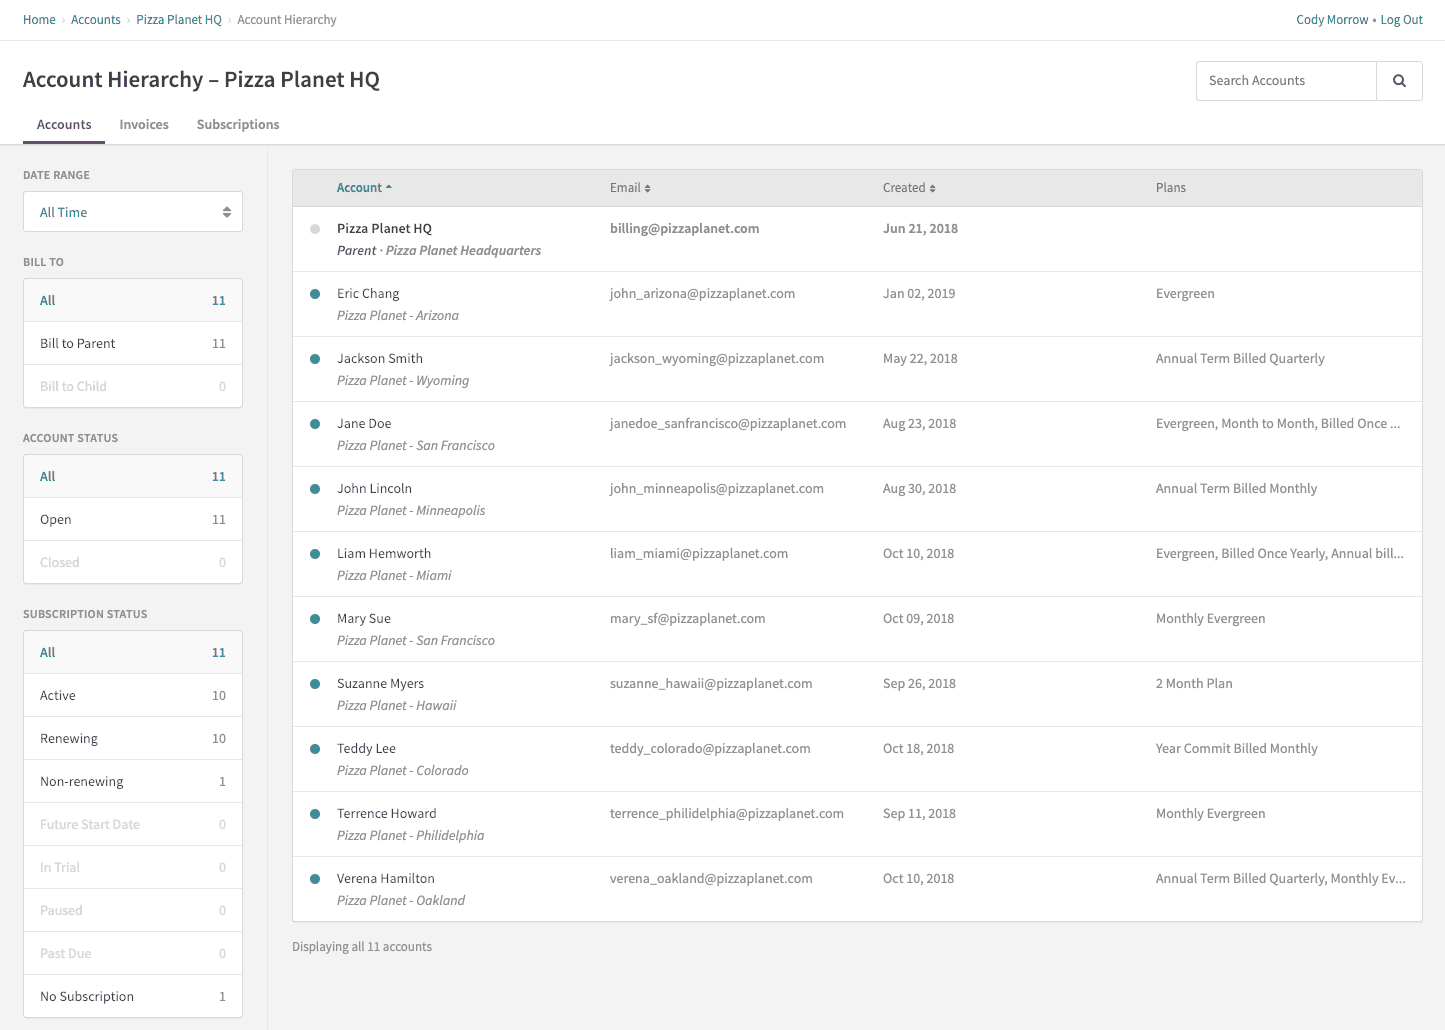Enable the Non-renewing subscription filter
This screenshot has height=1030, width=1445.
[132, 781]
